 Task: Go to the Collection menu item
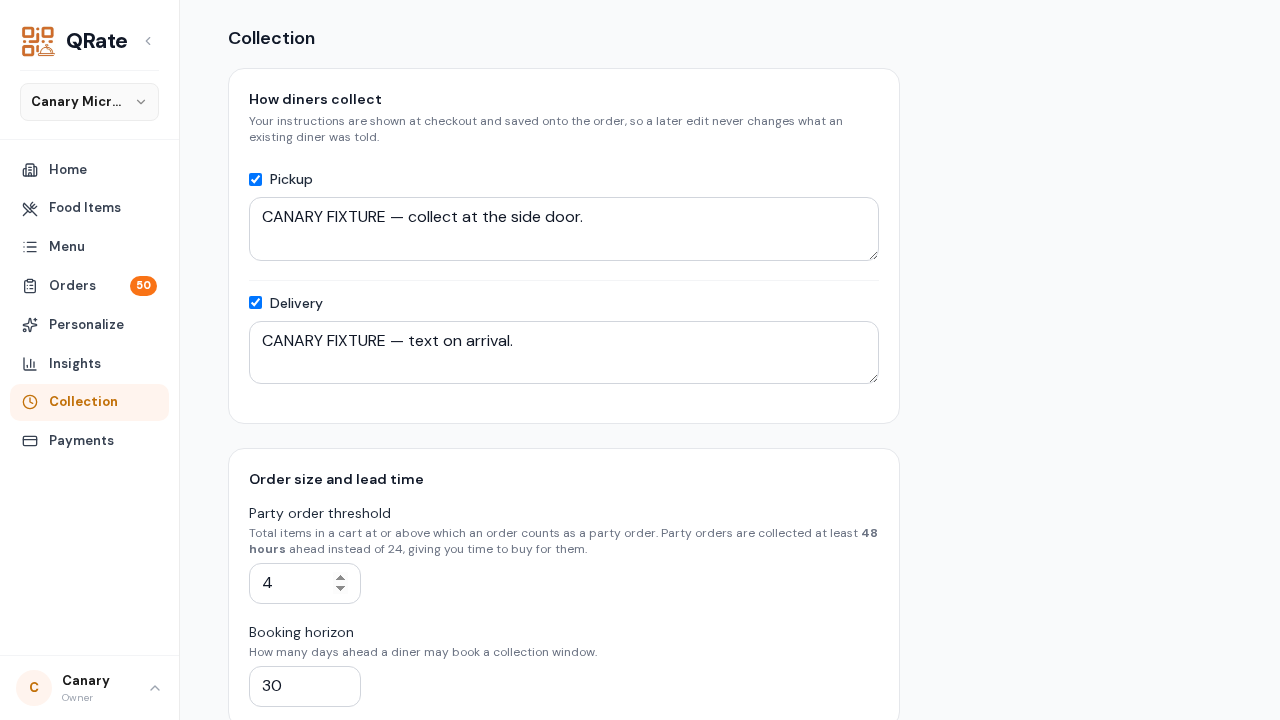[89, 402]
